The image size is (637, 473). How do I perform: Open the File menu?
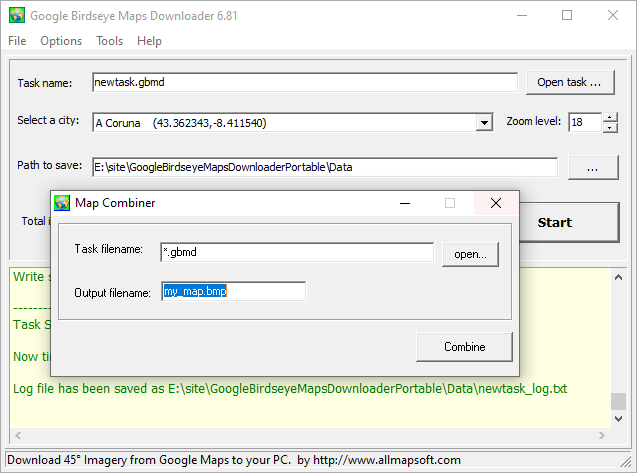point(17,41)
